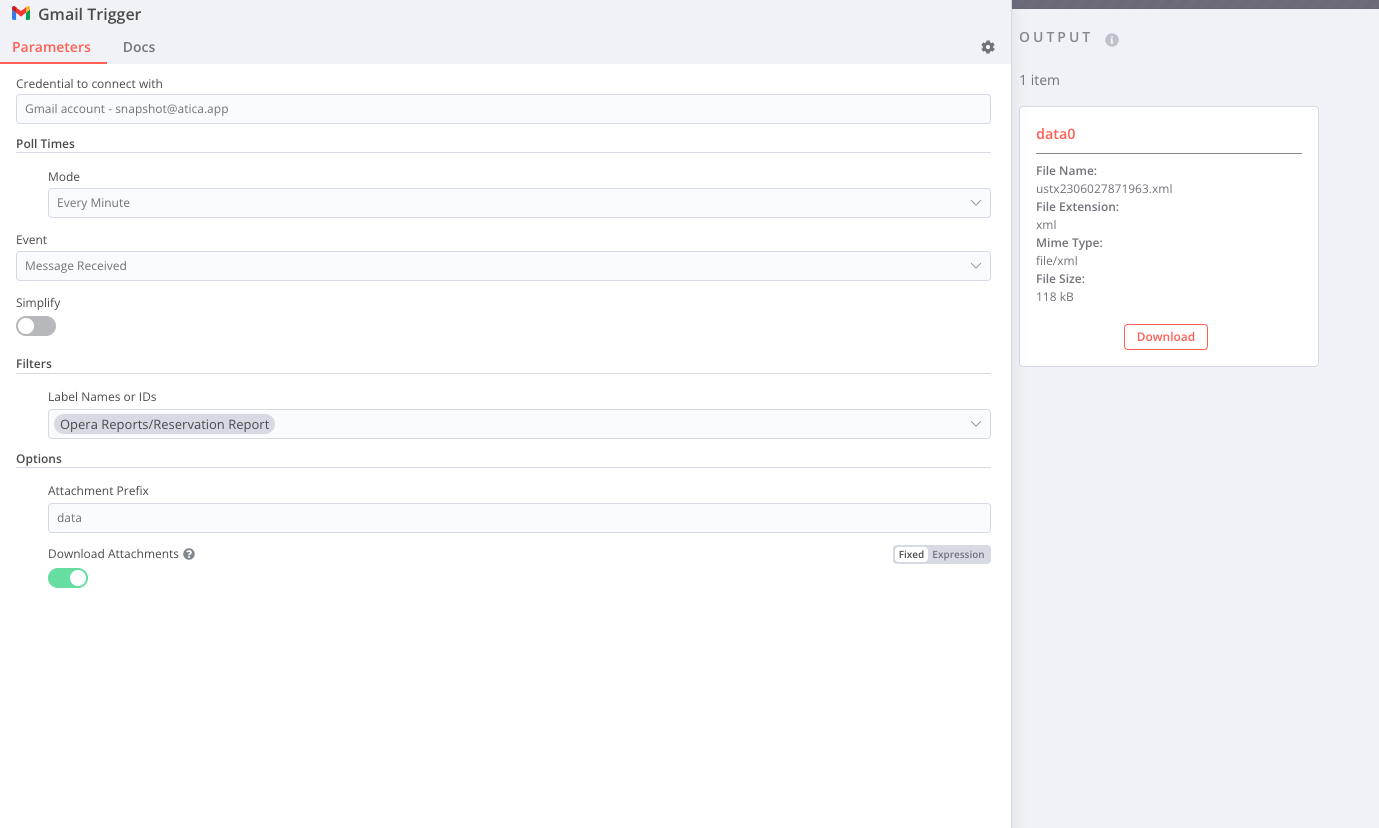The height and width of the screenshot is (828, 1379).
Task: Switch to the Docs tab
Action: pos(139,47)
